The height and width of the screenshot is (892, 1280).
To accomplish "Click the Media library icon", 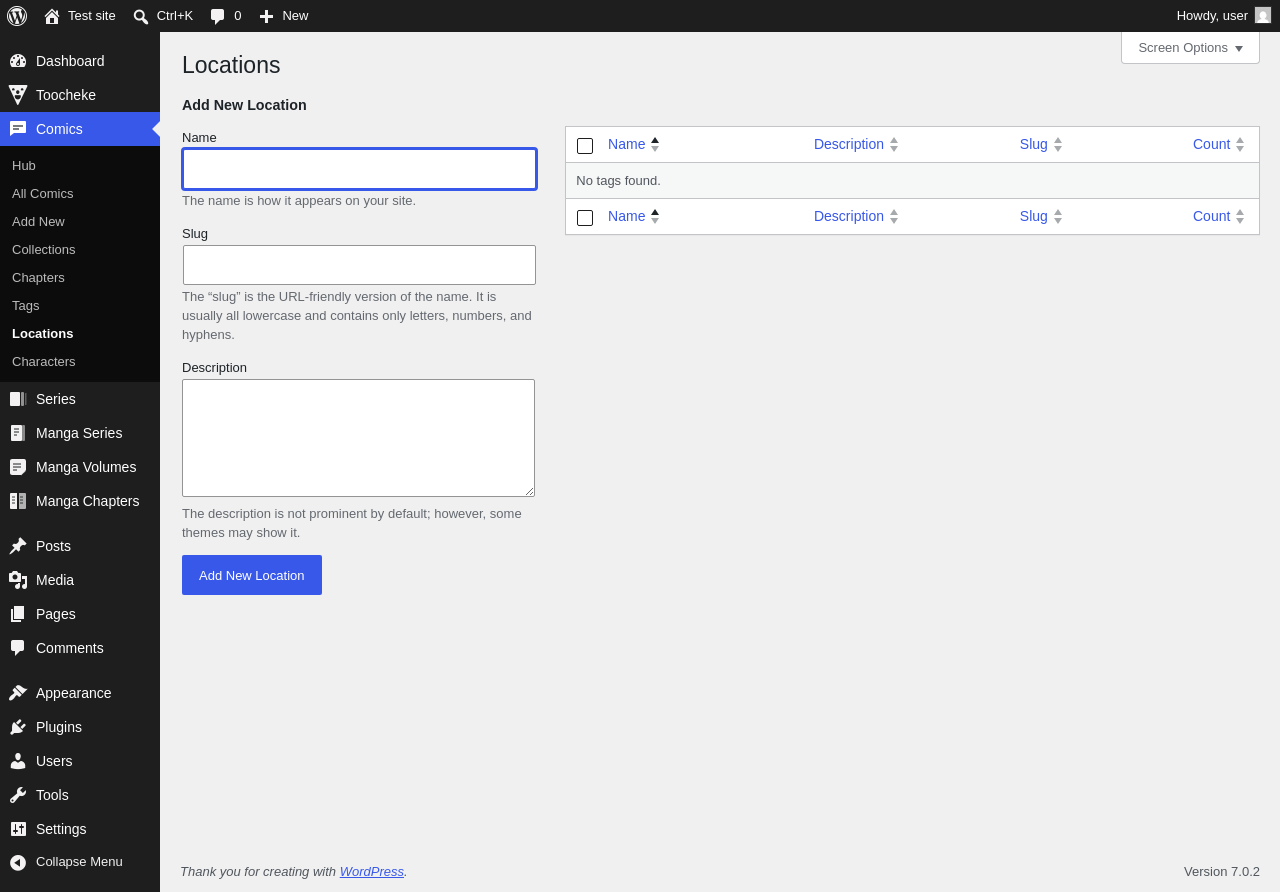I will pos(18,580).
